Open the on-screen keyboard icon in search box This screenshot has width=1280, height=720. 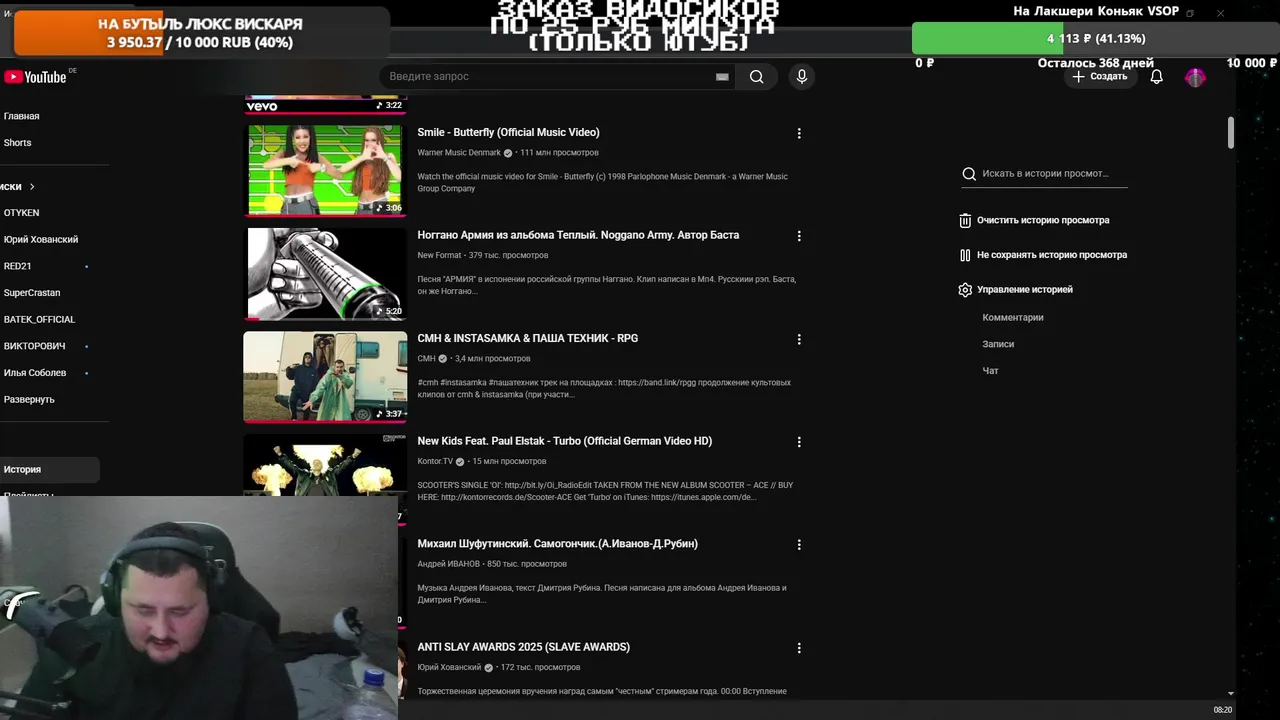click(x=722, y=77)
